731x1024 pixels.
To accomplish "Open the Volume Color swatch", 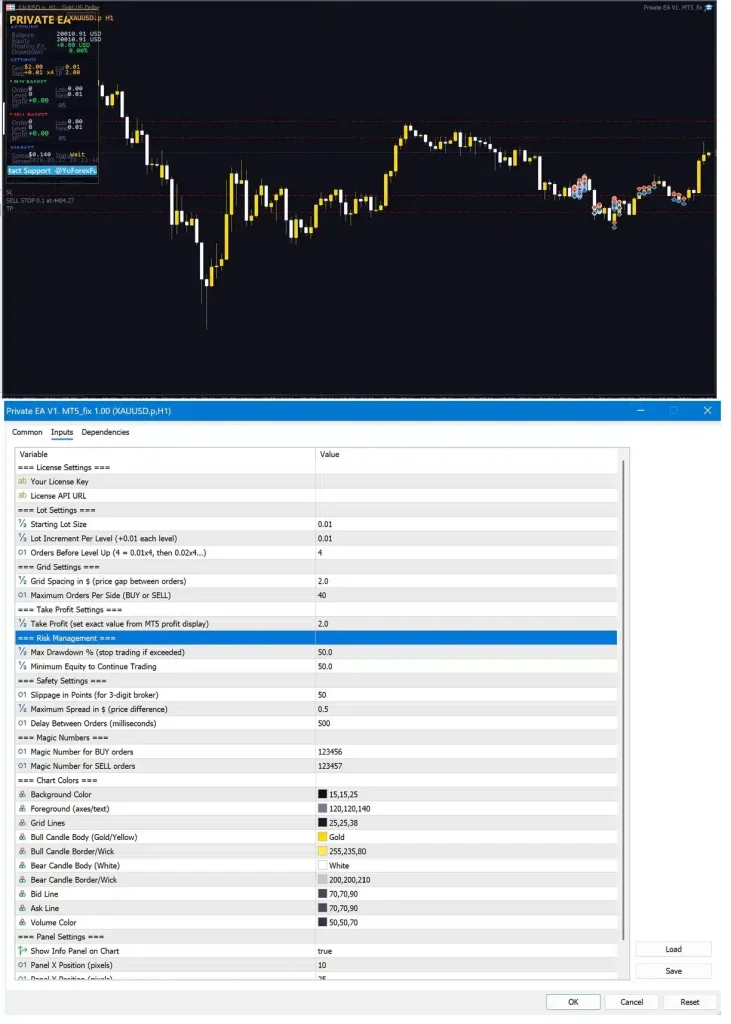I will pos(322,923).
